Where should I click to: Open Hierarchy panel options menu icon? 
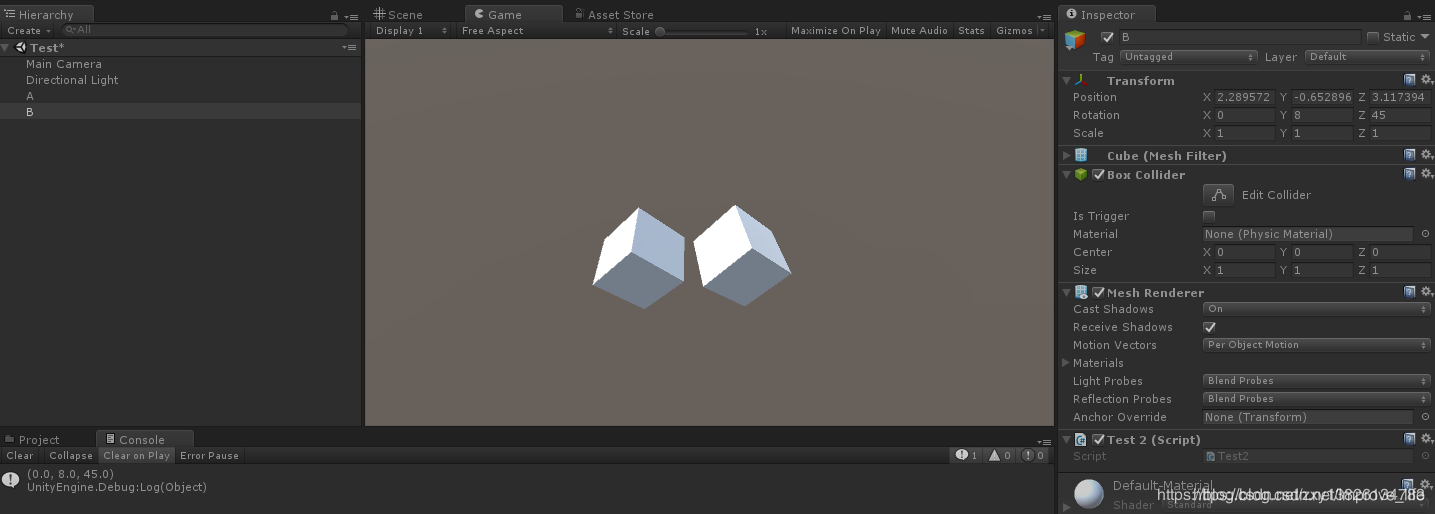pos(350,17)
